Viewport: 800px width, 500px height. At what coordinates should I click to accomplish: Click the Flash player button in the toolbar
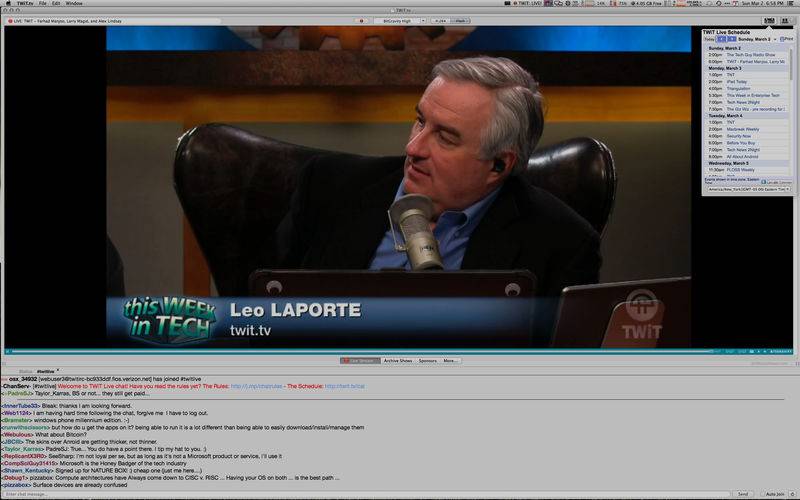click(x=461, y=21)
